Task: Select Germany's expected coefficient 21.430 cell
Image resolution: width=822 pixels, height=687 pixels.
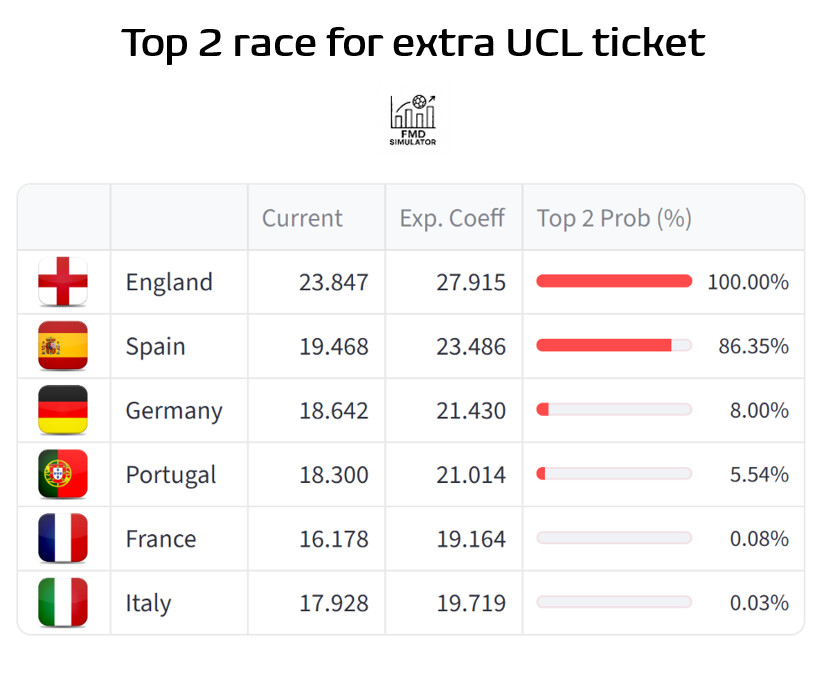Action: tap(471, 411)
